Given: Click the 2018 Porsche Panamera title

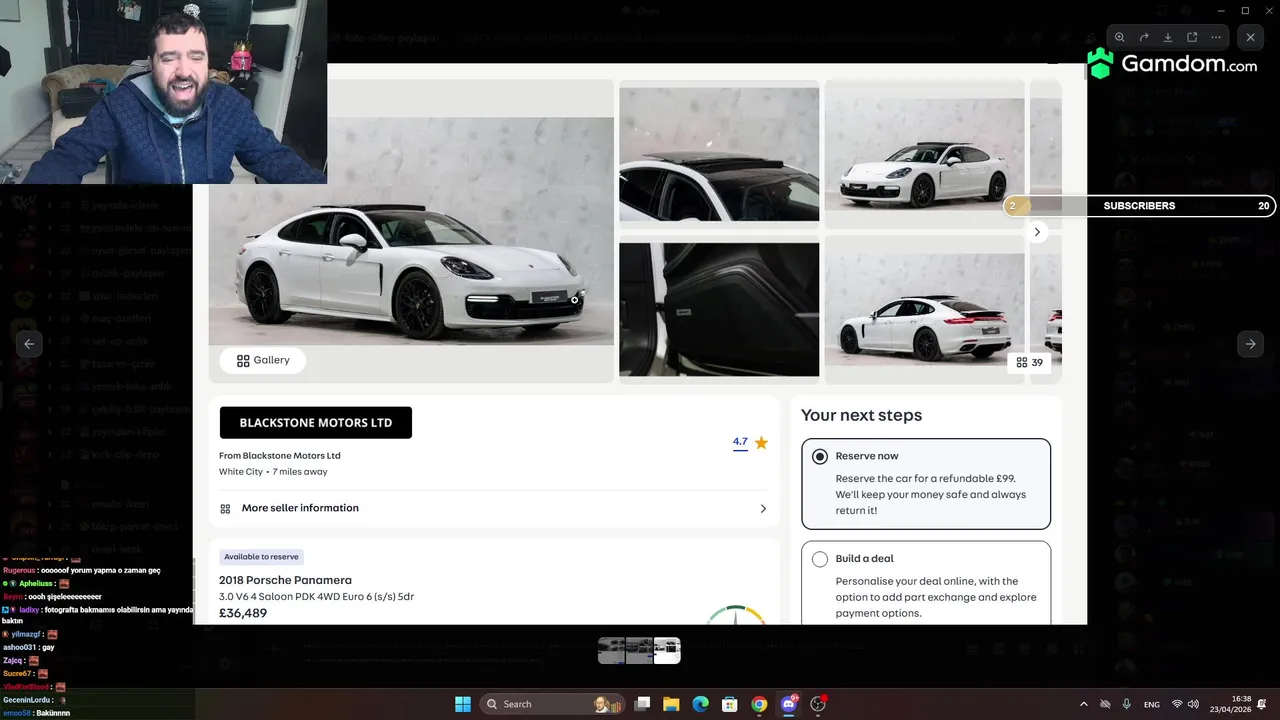Looking at the screenshot, I should point(285,580).
